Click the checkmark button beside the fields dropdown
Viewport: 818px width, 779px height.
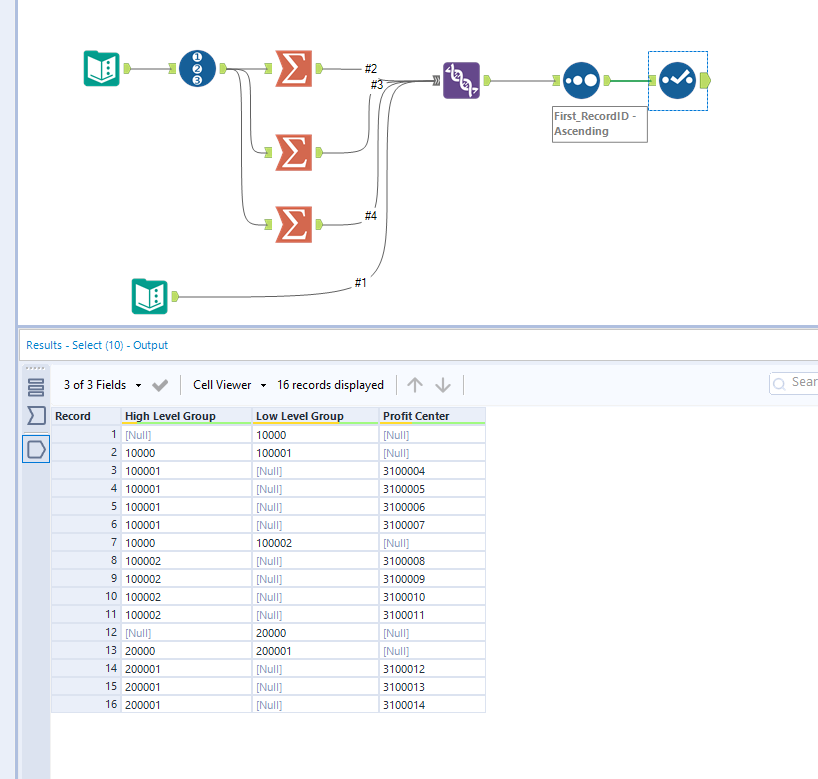[159, 384]
